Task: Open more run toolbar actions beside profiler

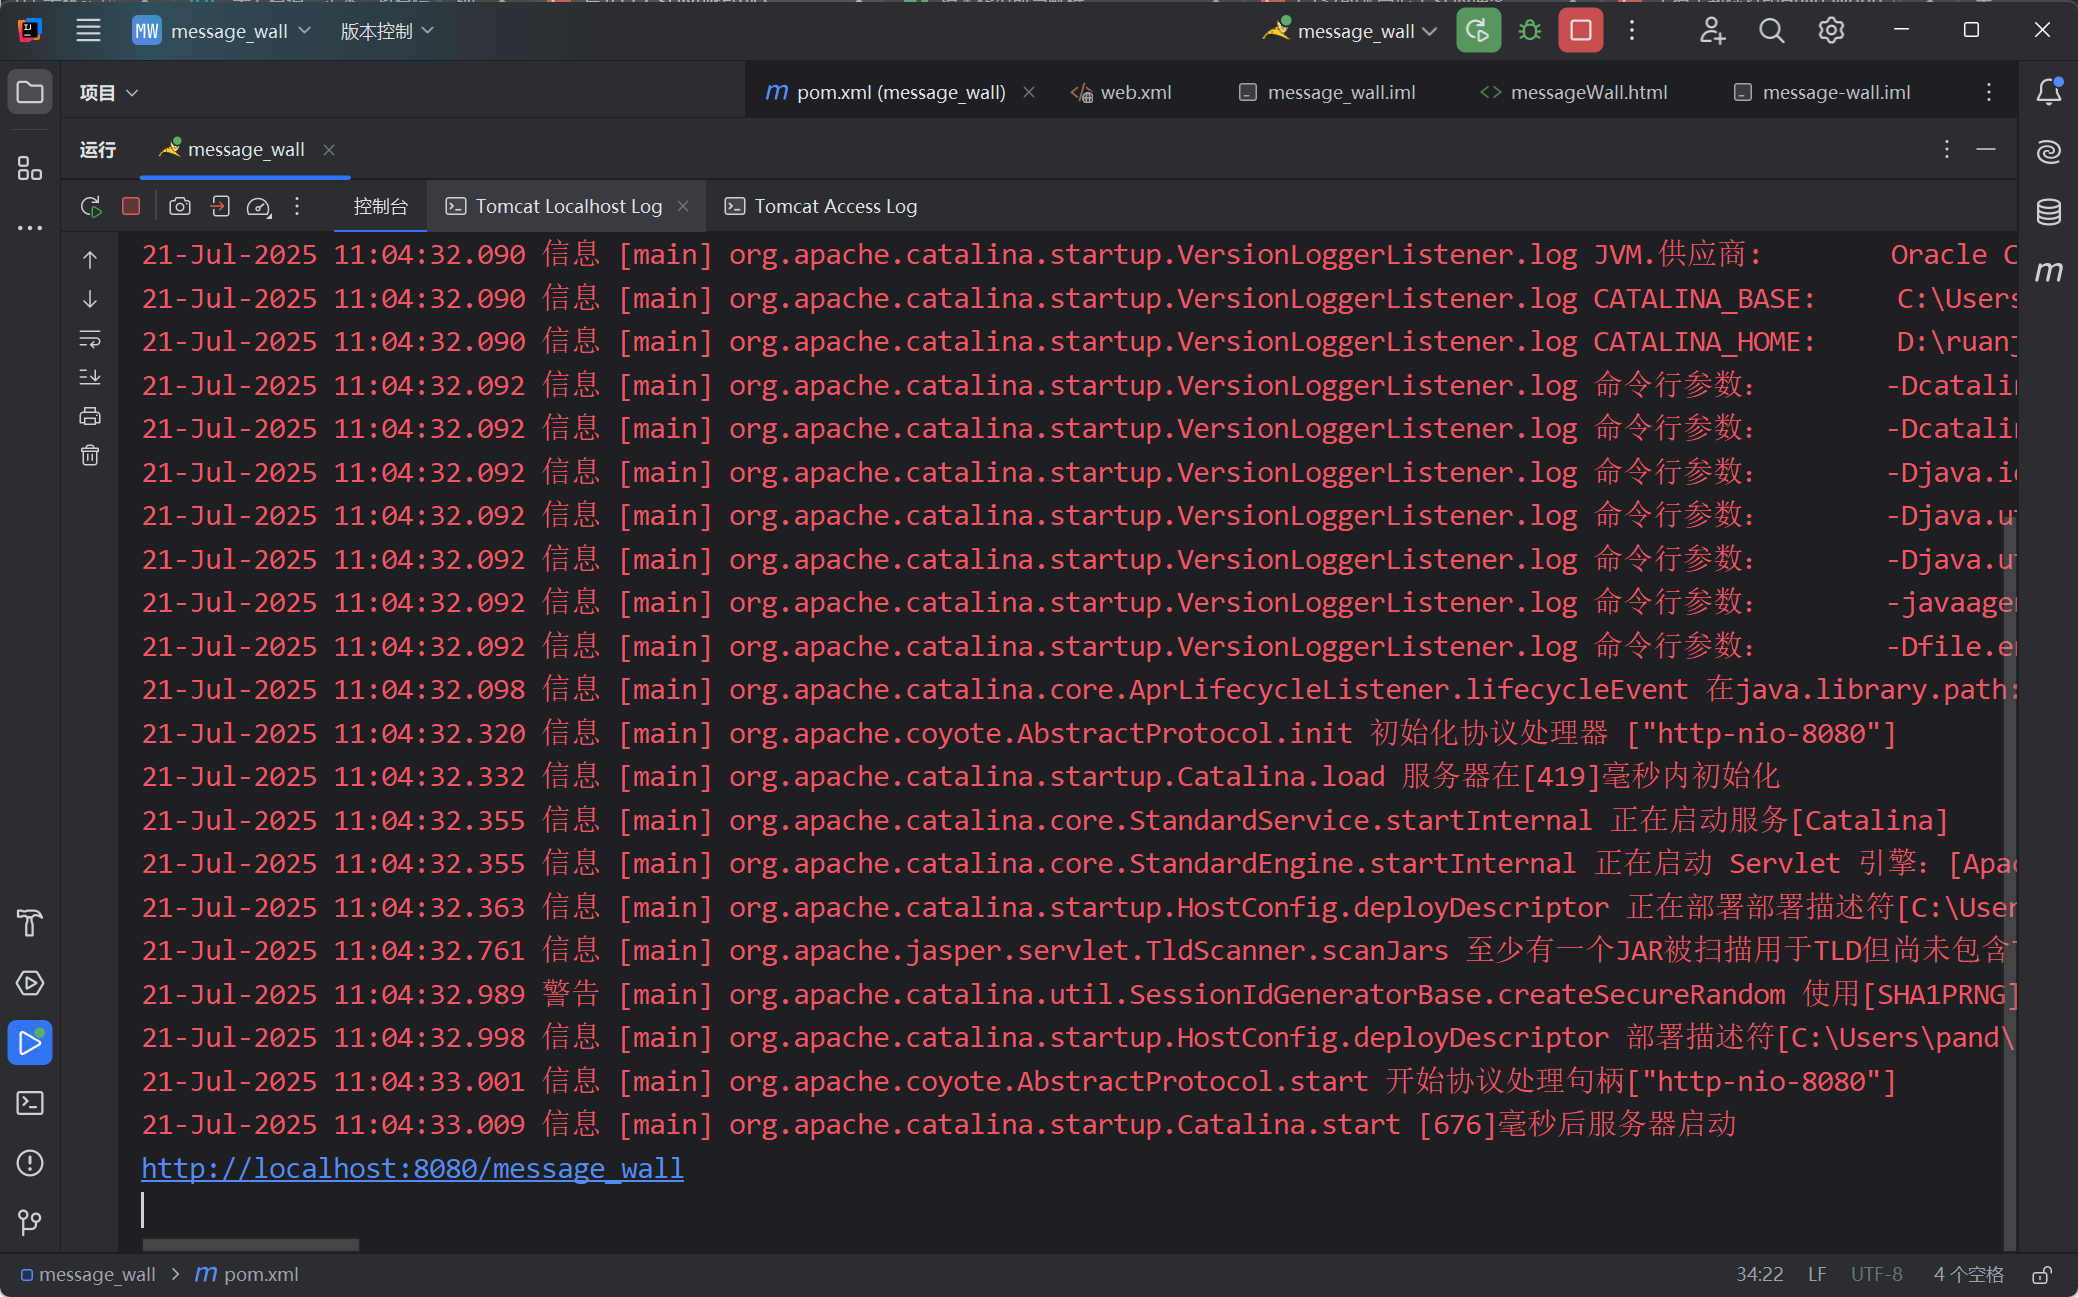Action: 297,206
